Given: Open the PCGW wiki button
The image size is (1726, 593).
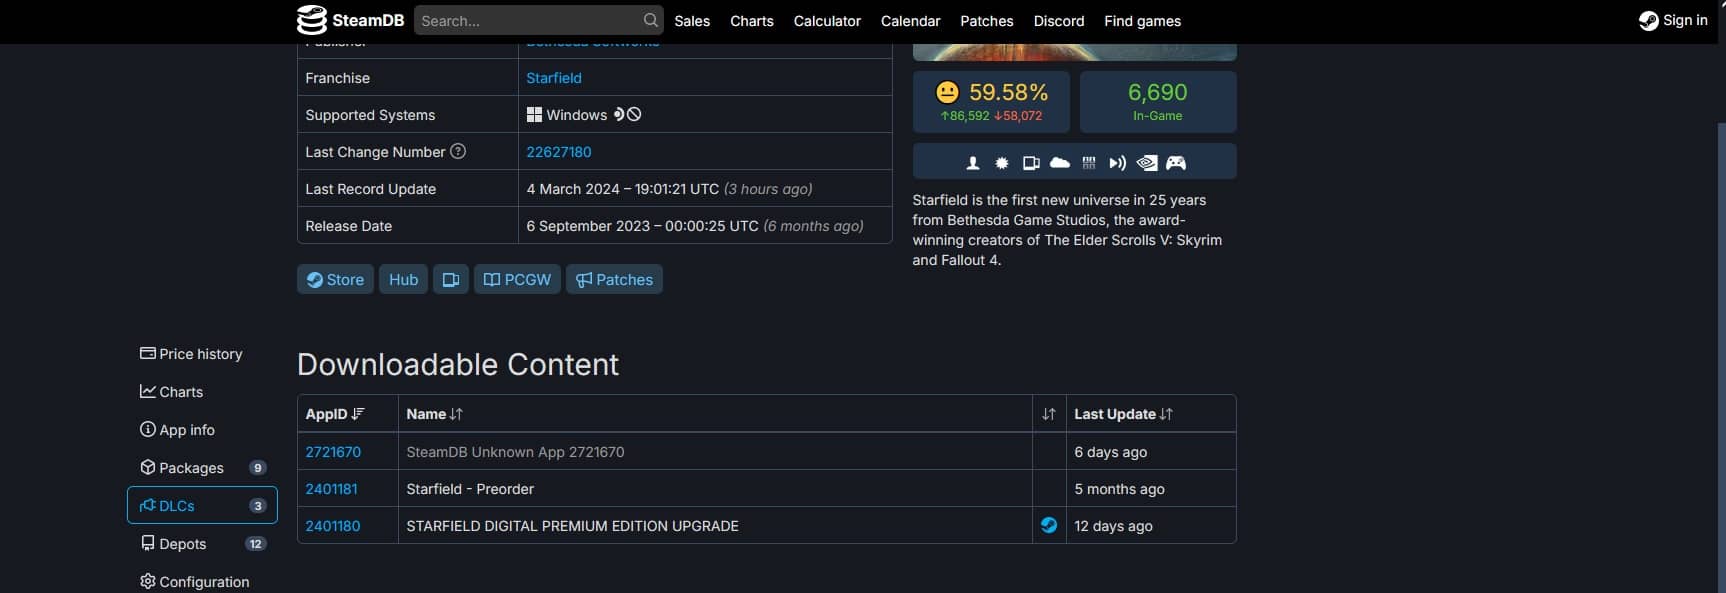Looking at the screenshot, I should (517, 279).
